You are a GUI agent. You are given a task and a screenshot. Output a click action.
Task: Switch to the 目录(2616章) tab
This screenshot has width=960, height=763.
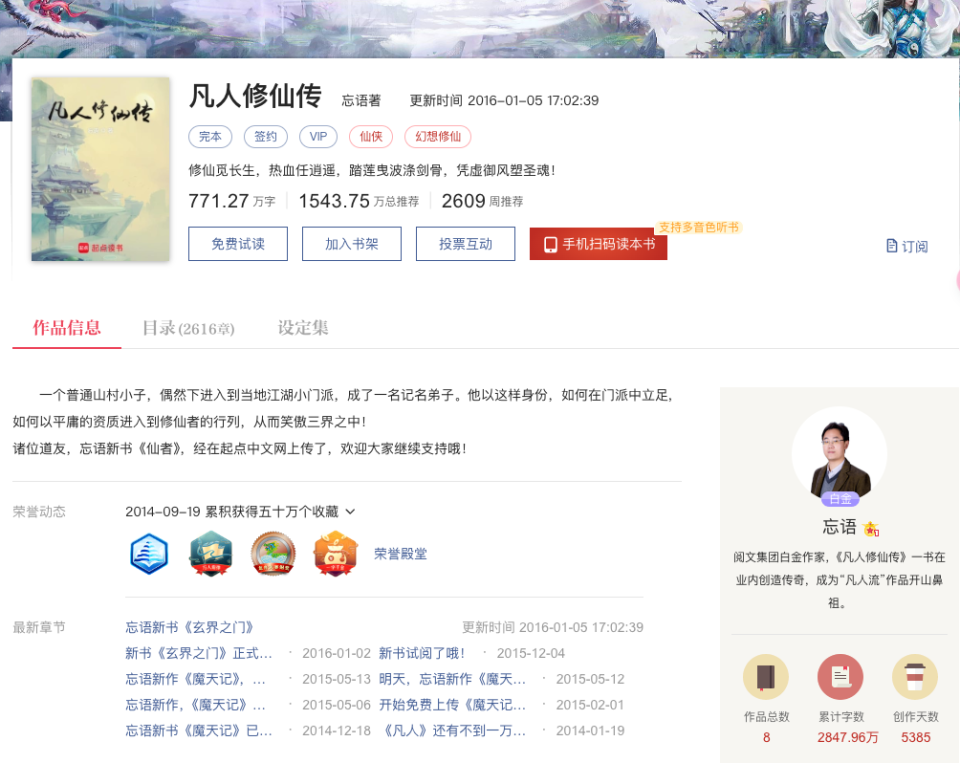188,327
